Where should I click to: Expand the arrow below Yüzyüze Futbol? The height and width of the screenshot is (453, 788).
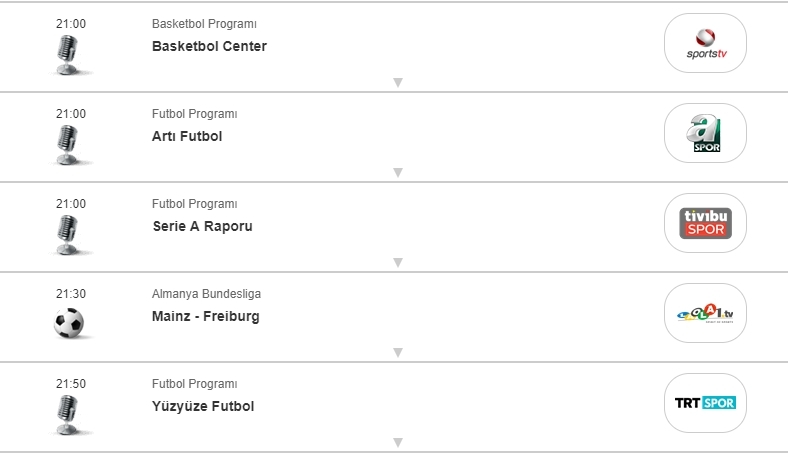(x=397, y=442)
